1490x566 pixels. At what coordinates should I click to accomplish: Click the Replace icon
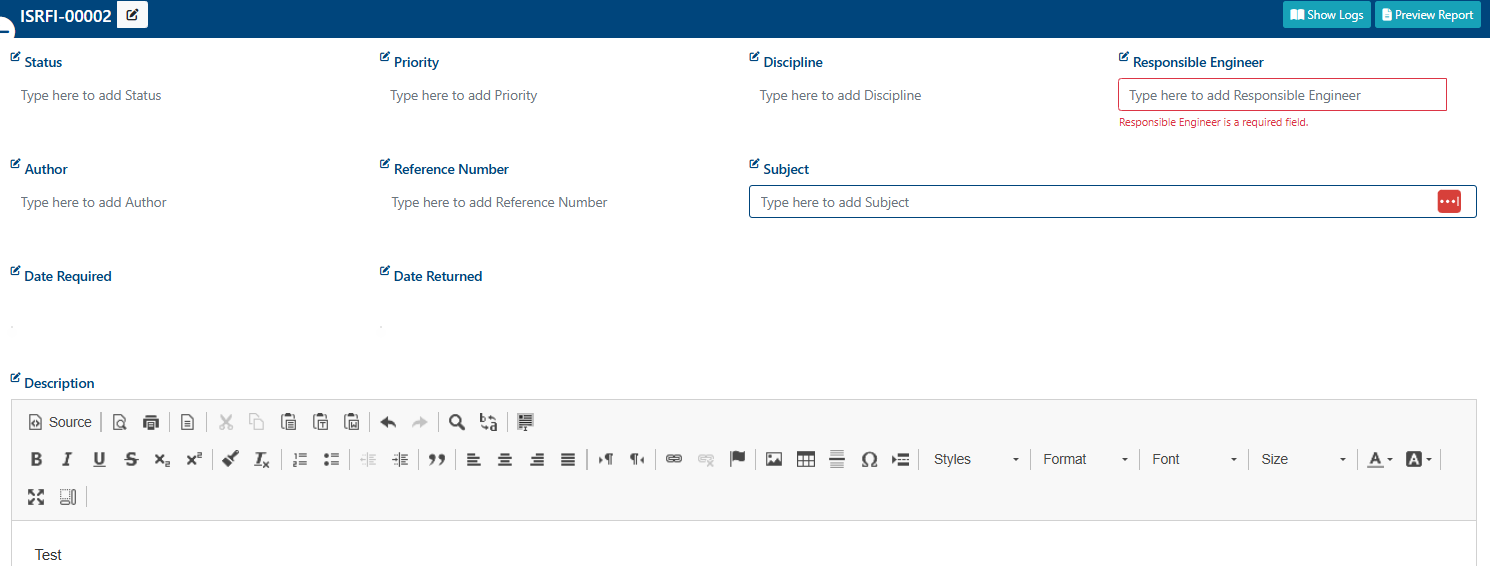click(x=488, y=422)
